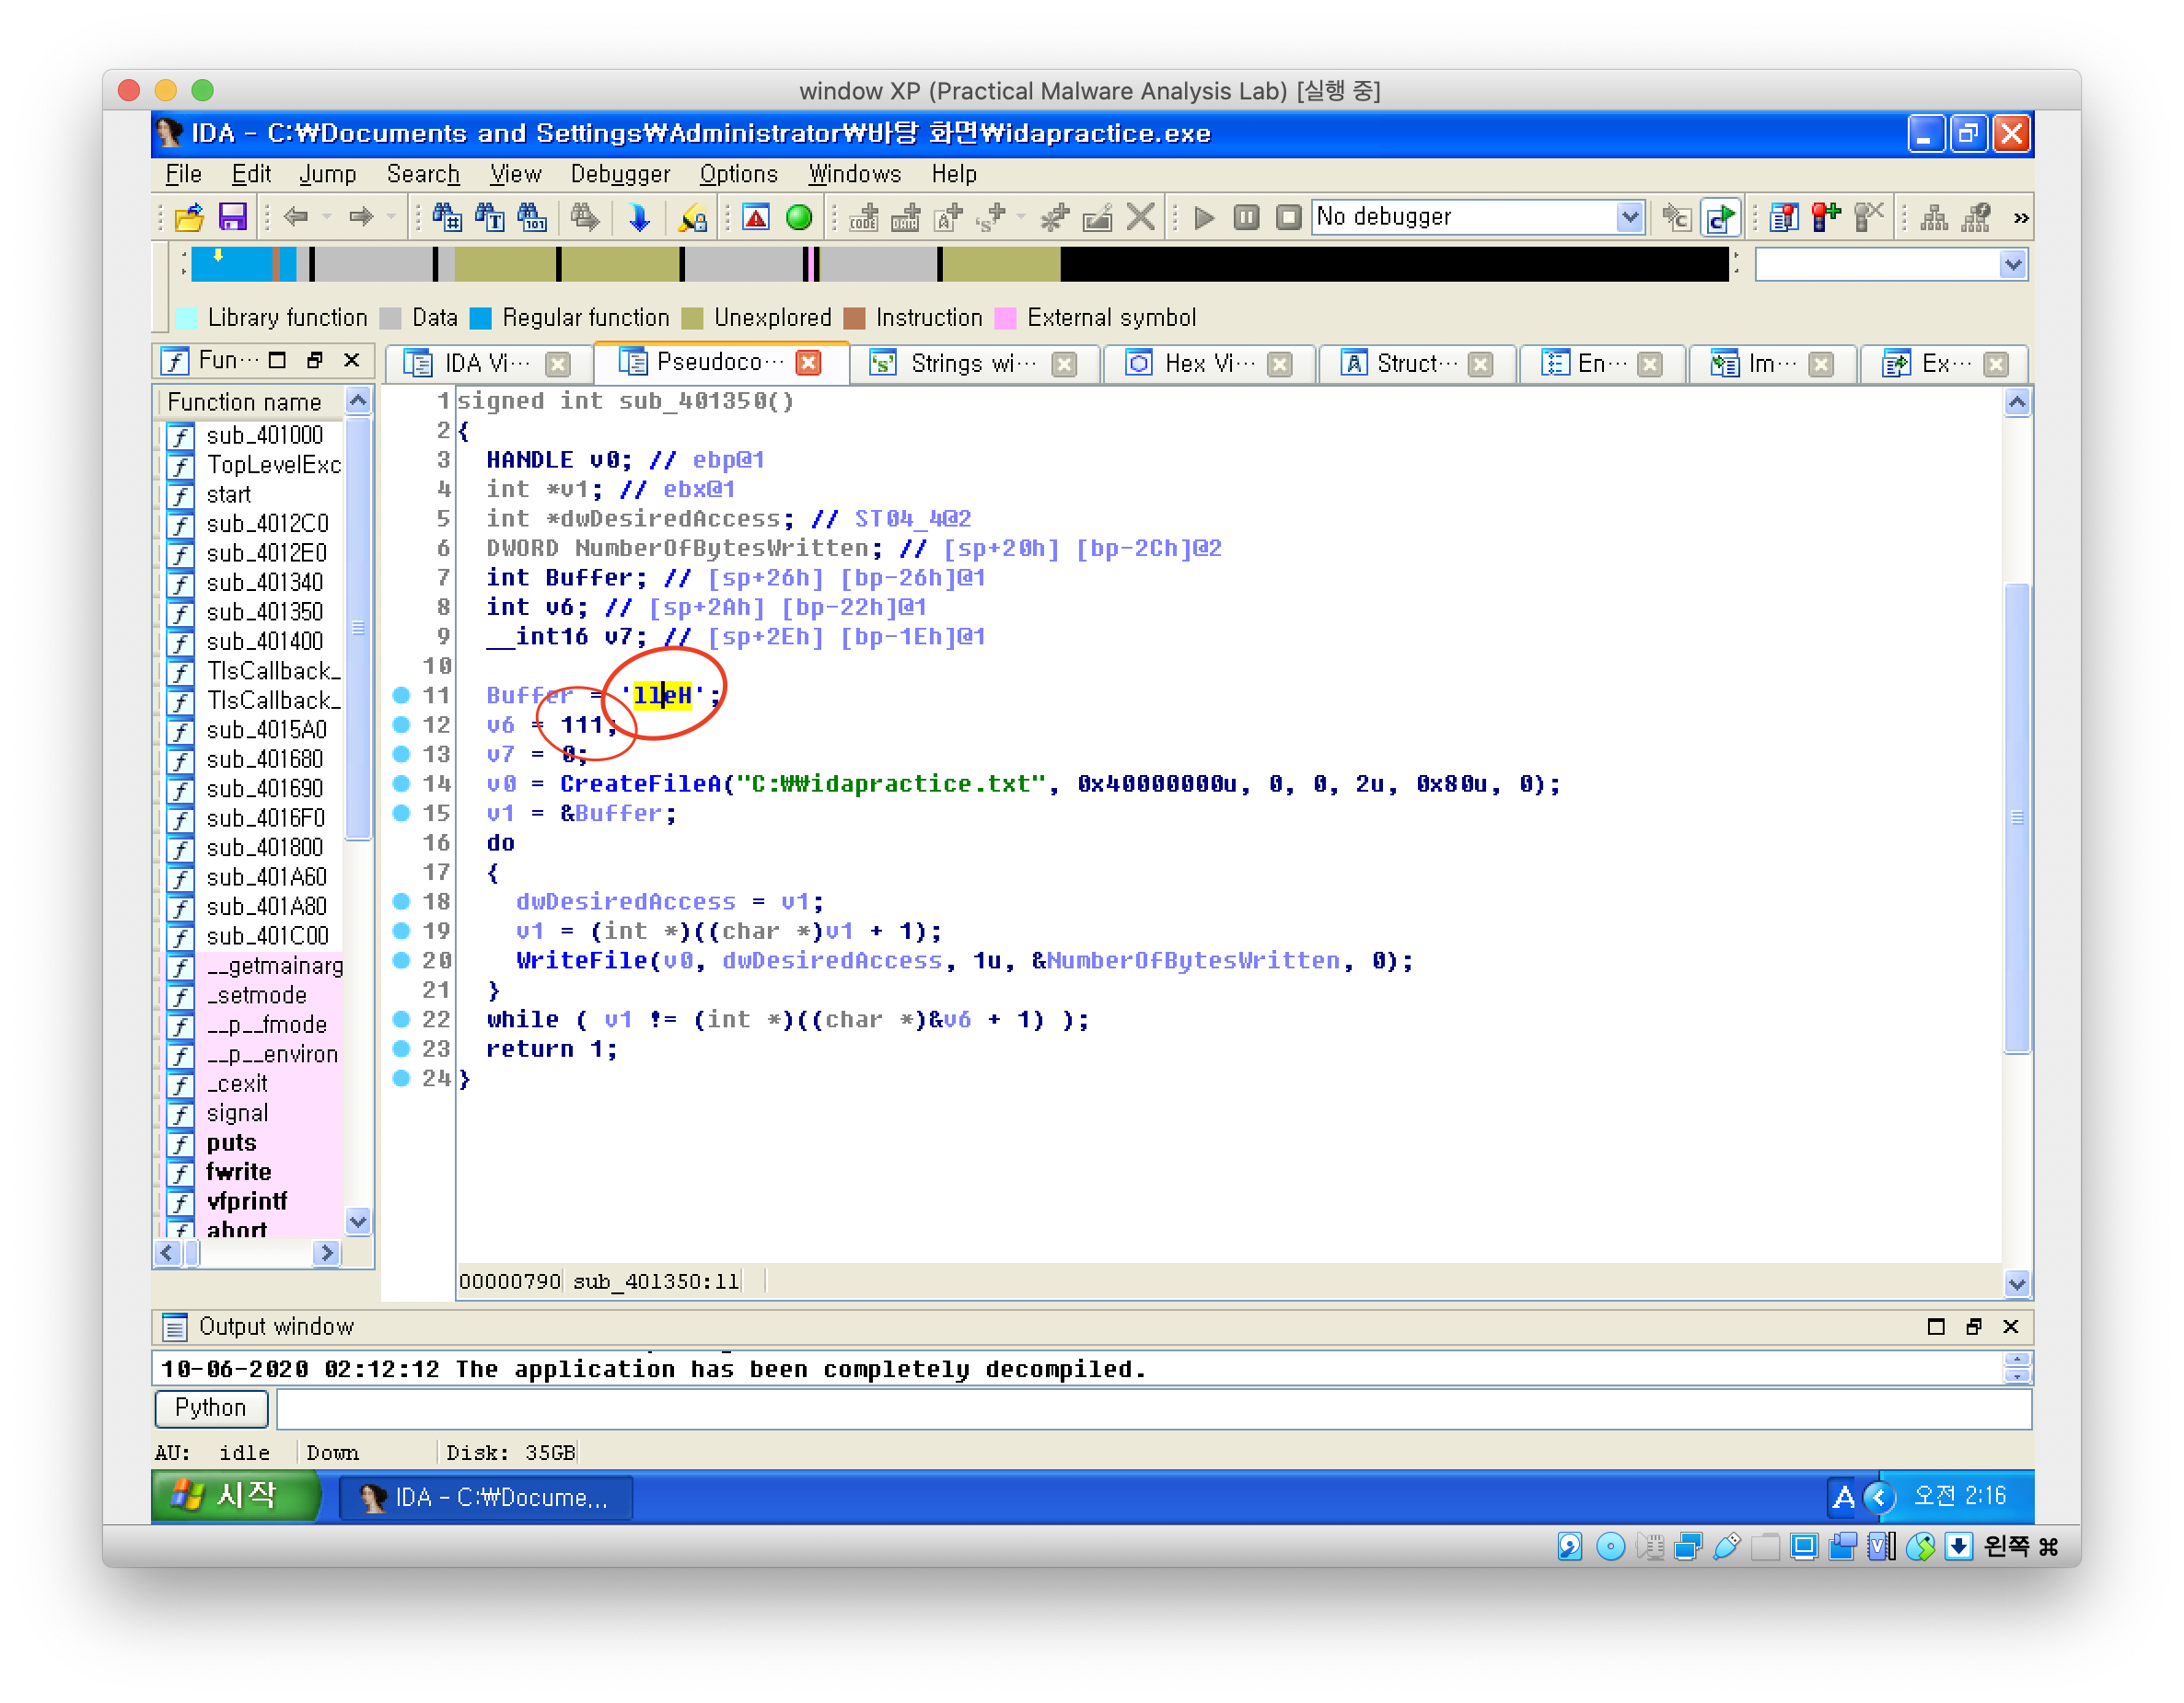Jump back with the left arrow icon
Screen dimensions: 2184x1703
pos(295,217)
